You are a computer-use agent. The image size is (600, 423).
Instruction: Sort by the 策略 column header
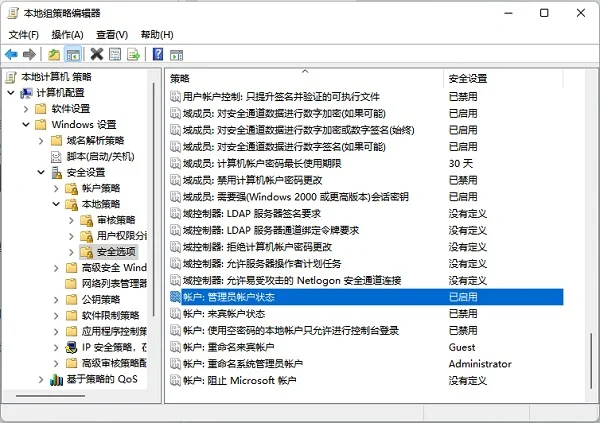(x=305, y=78)
